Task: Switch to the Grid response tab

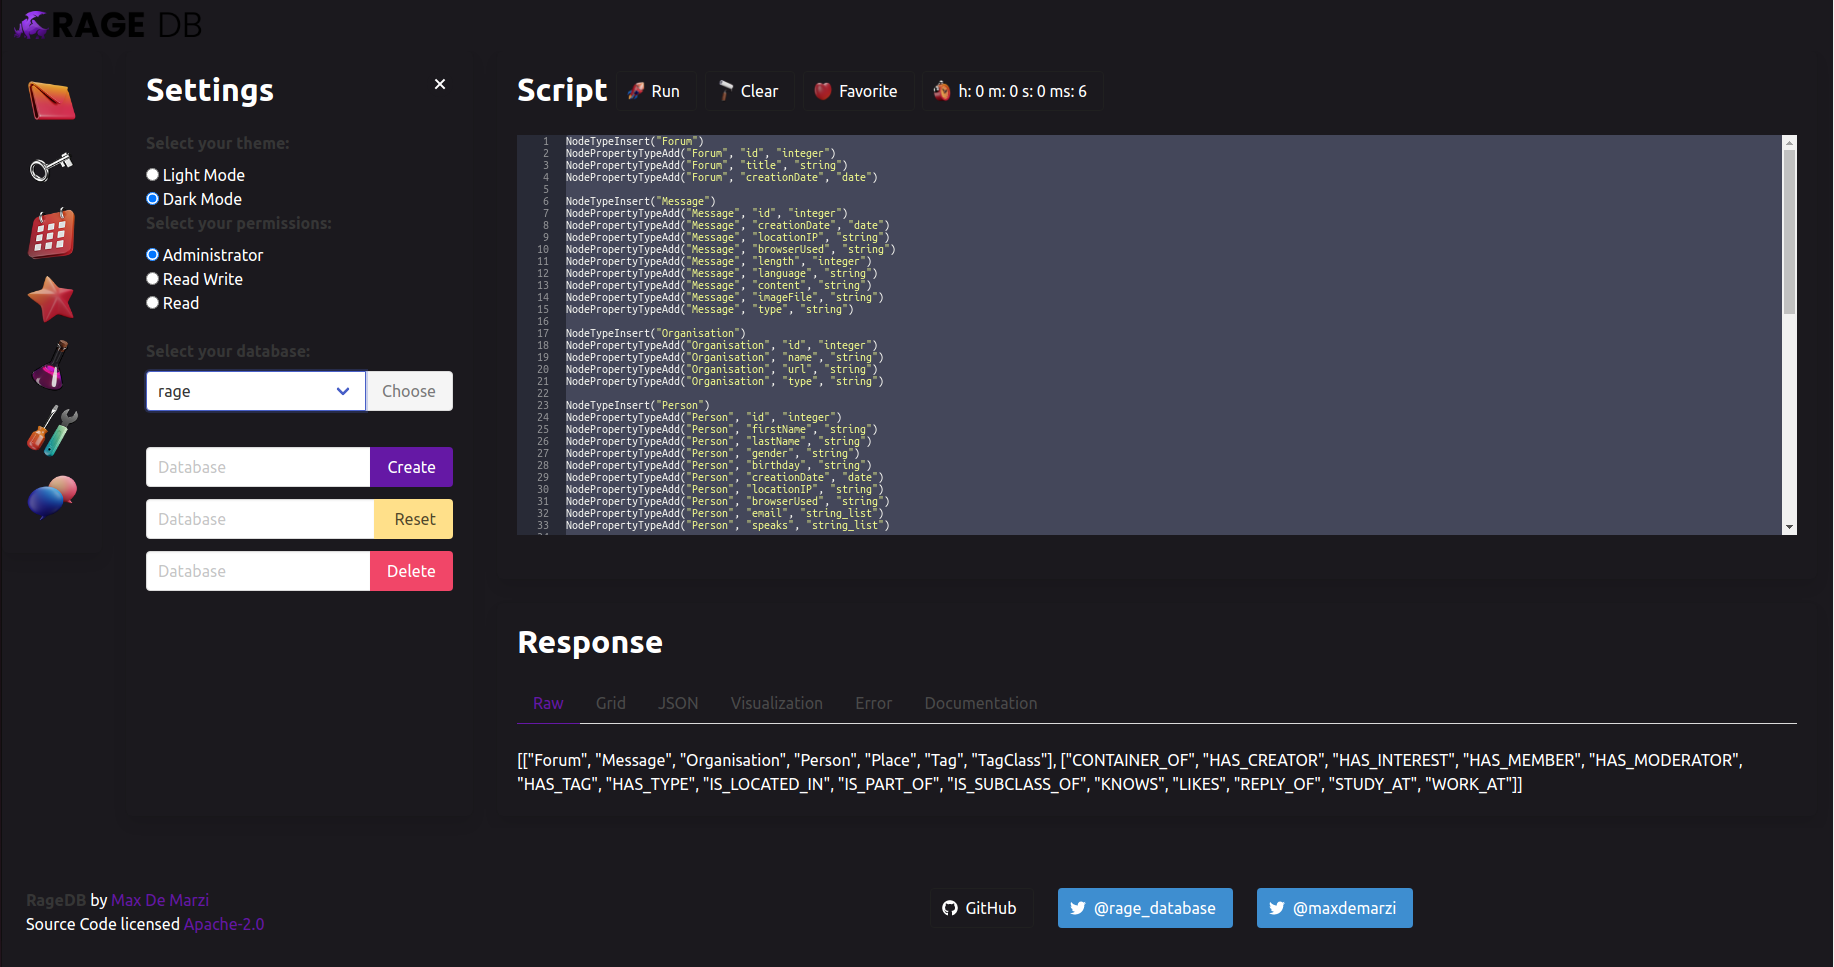Action: coord(610,703)
